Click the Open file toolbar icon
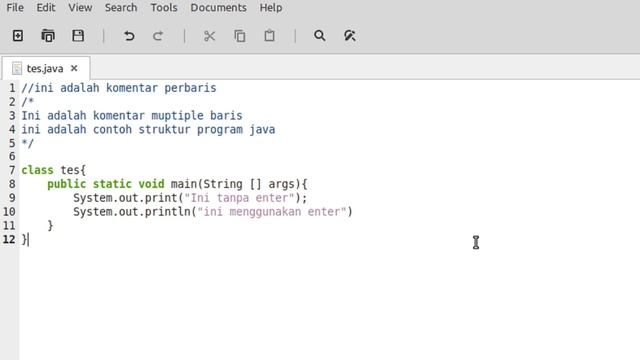The width and height of the screenshot is (640, 360). tap(48, 36)
